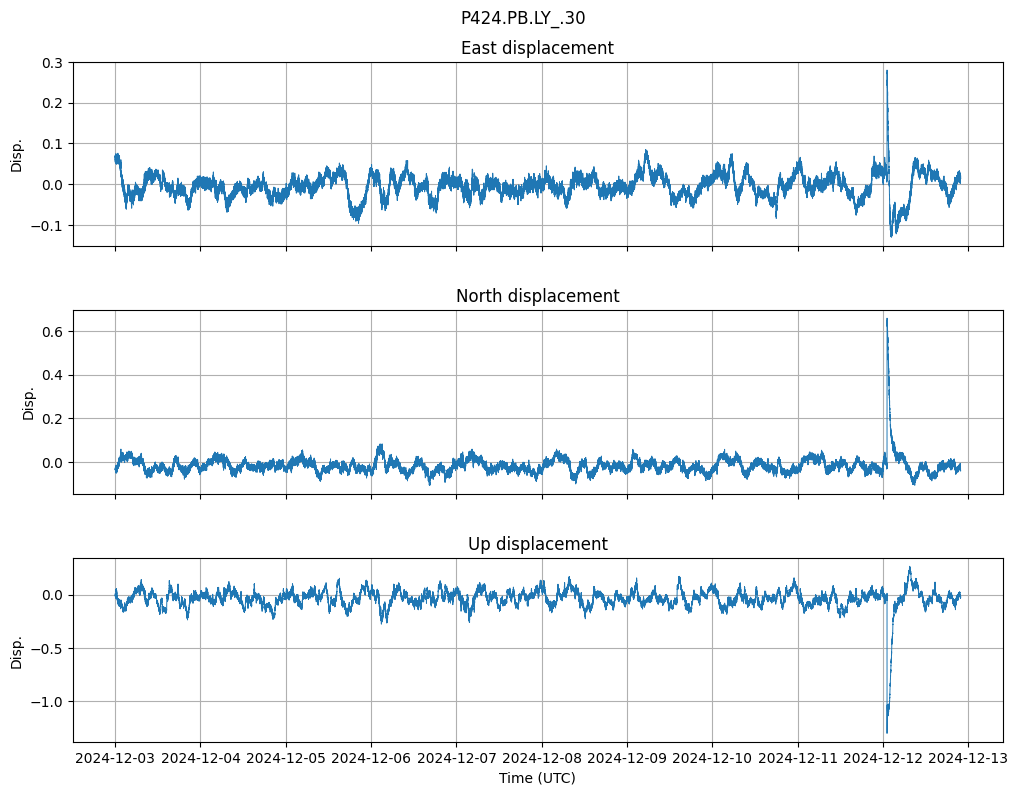Screen dimensions: 1018x795
Task: Click the North displacement subplot title
Action: (537, 296)
